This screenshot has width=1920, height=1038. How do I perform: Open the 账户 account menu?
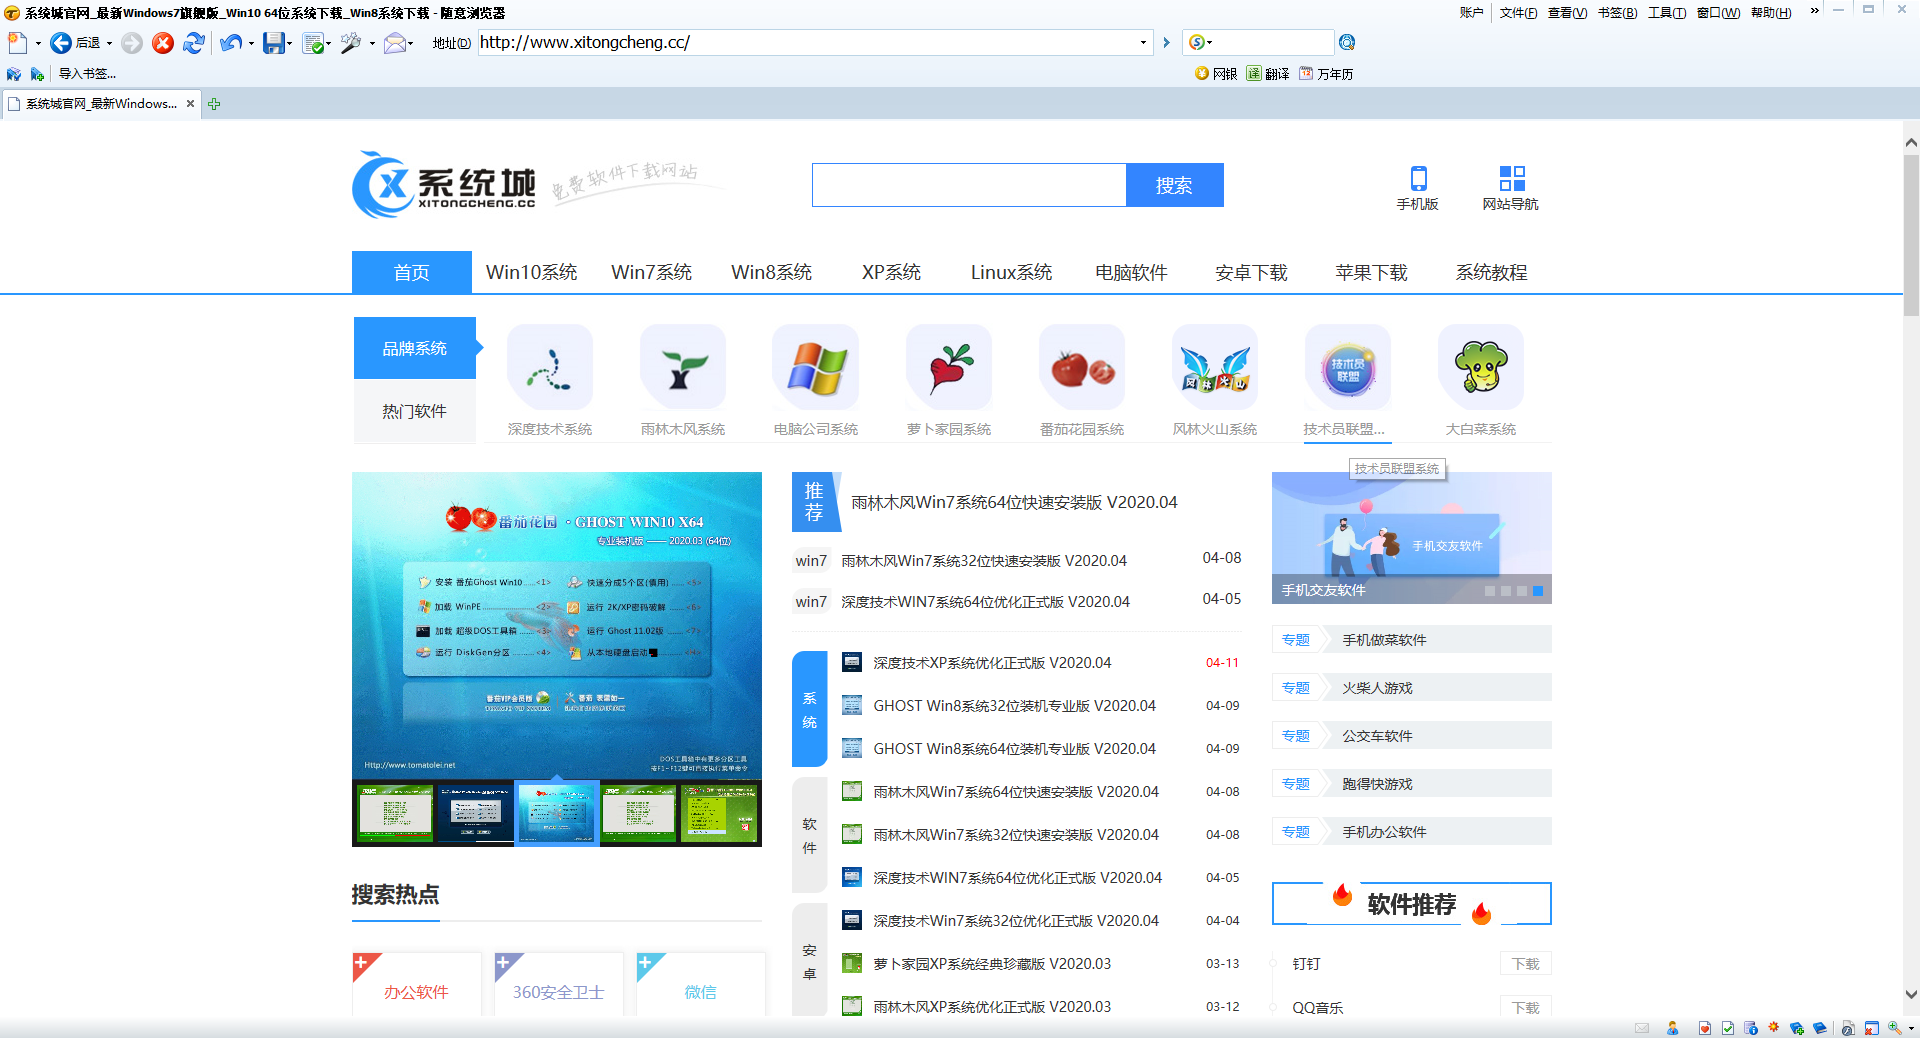point(1471,12)
